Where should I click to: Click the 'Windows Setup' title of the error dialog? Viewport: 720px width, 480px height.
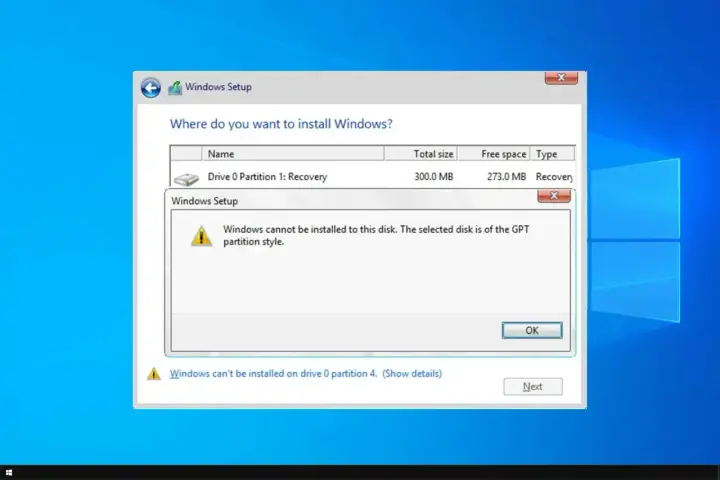tap(204, 201)
